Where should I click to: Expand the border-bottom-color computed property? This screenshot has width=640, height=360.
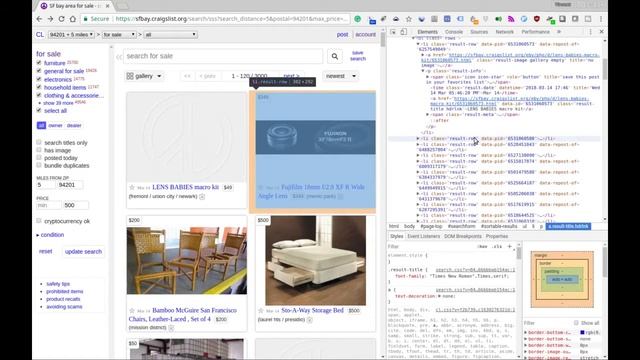pyautogui.click(x=526, y=333)
